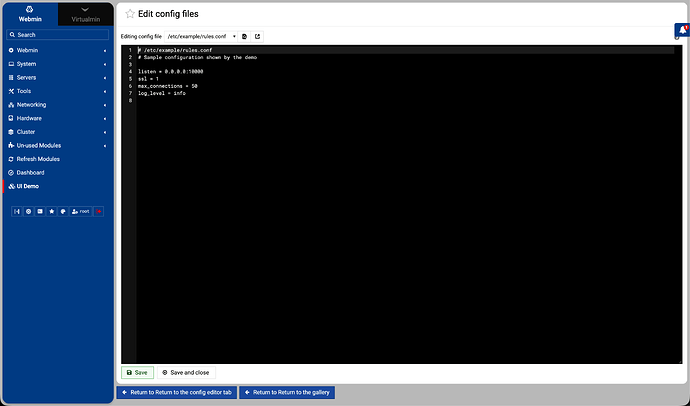Click the magnifier icon in Search box
This screenshot has width=690, height=406.
(x=12, y=35)
